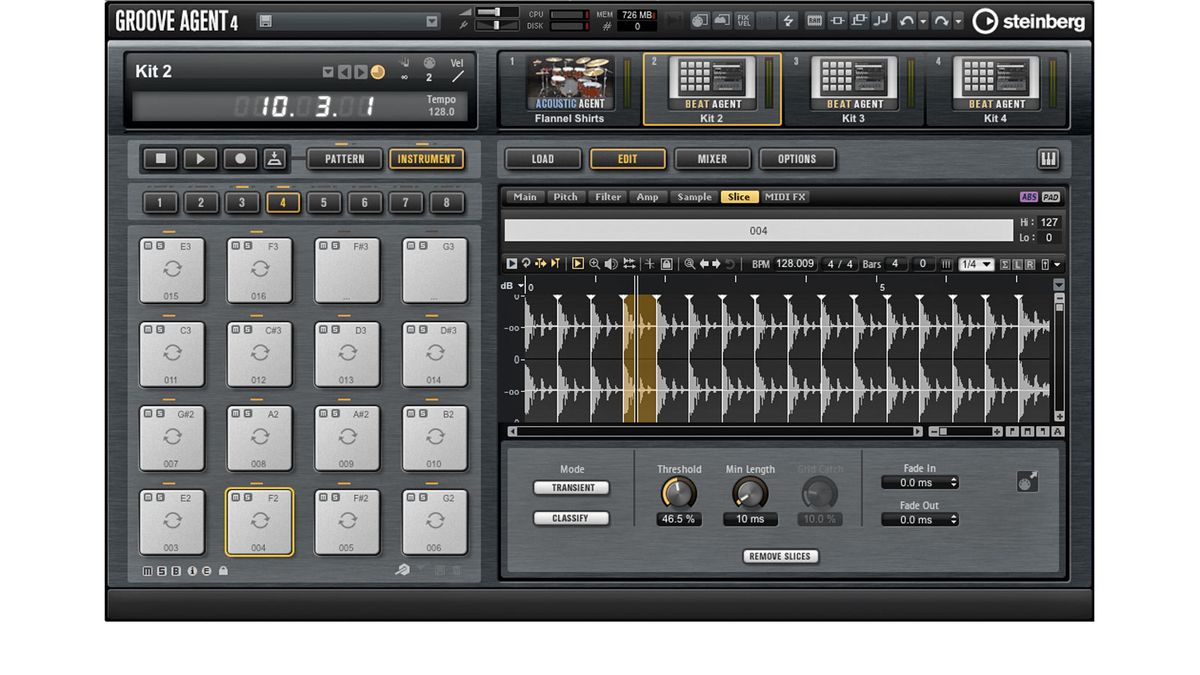
Task: Switch to the Sample tab
Action: click(694, 197)
